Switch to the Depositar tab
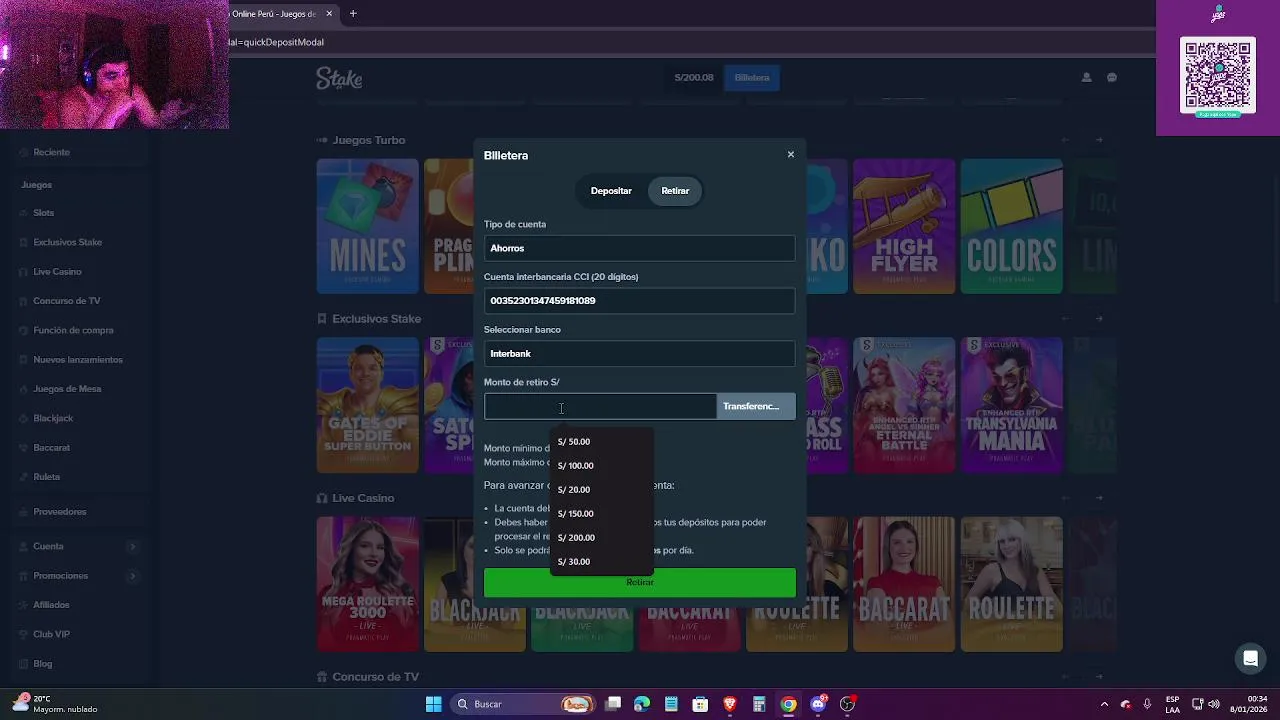 click(611, 191)
